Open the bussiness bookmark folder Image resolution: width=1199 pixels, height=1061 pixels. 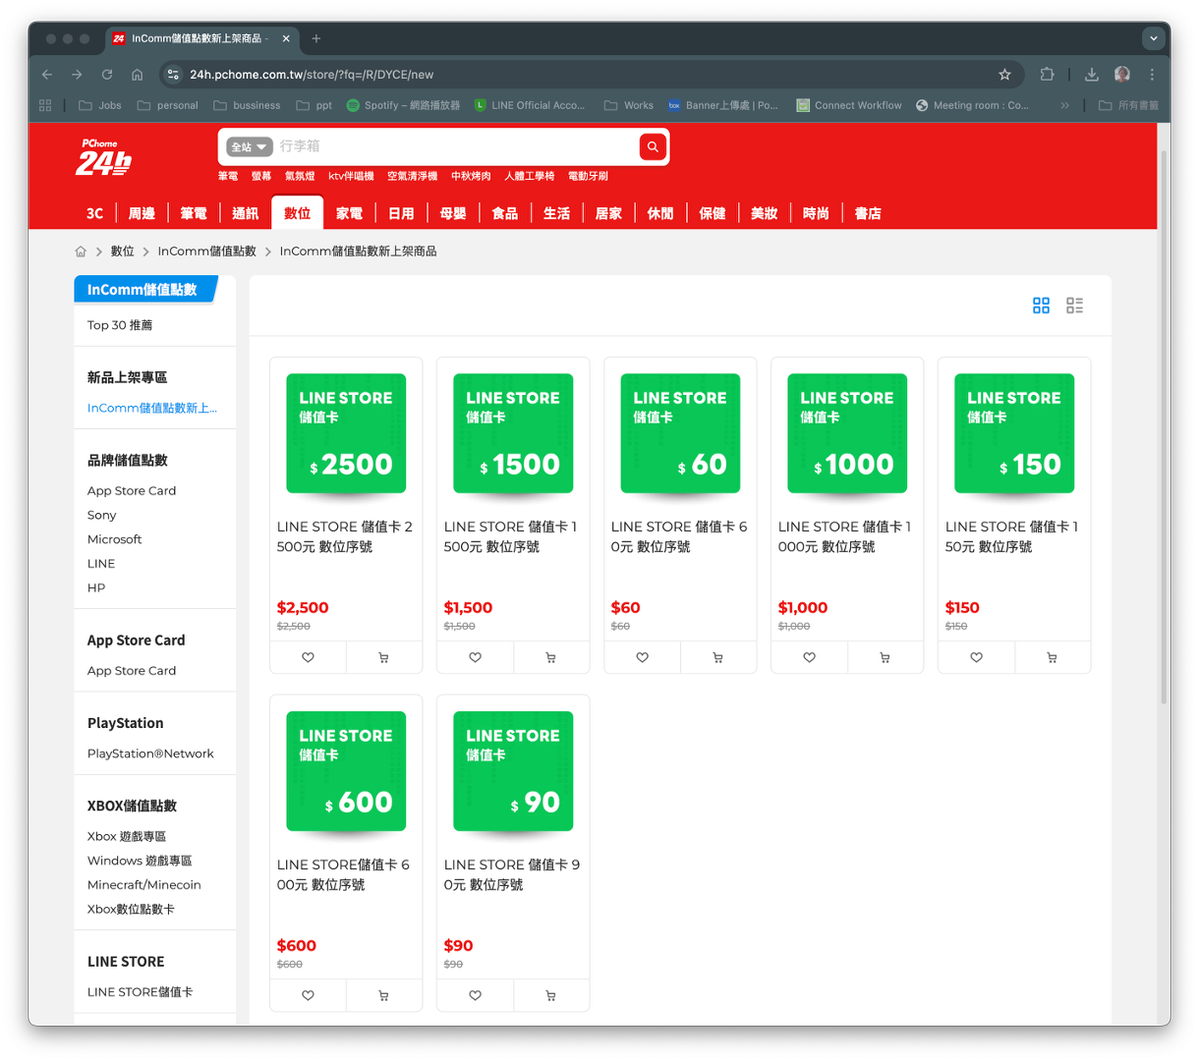[x=247, y=105]
